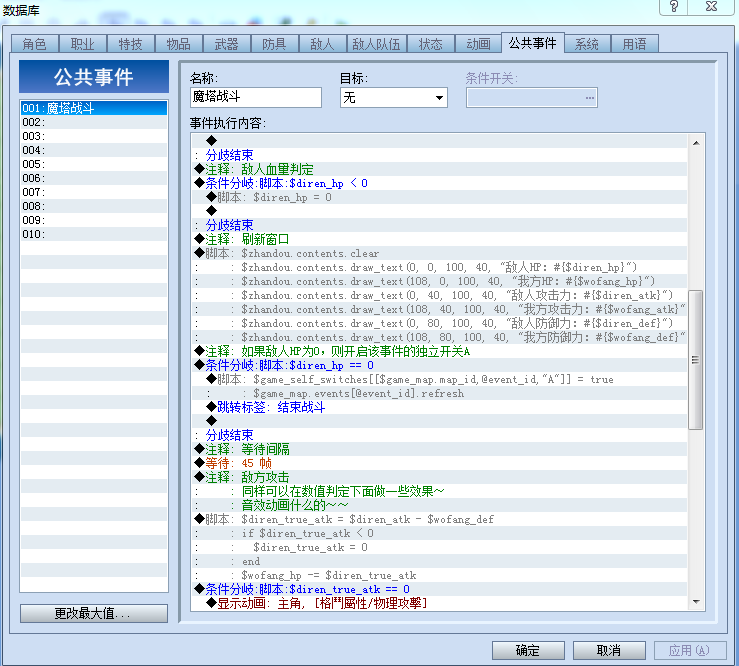Screen dimensions: 739x666
Task: Select the $game_map.events refresh line
Action: [x=439, y=393]
